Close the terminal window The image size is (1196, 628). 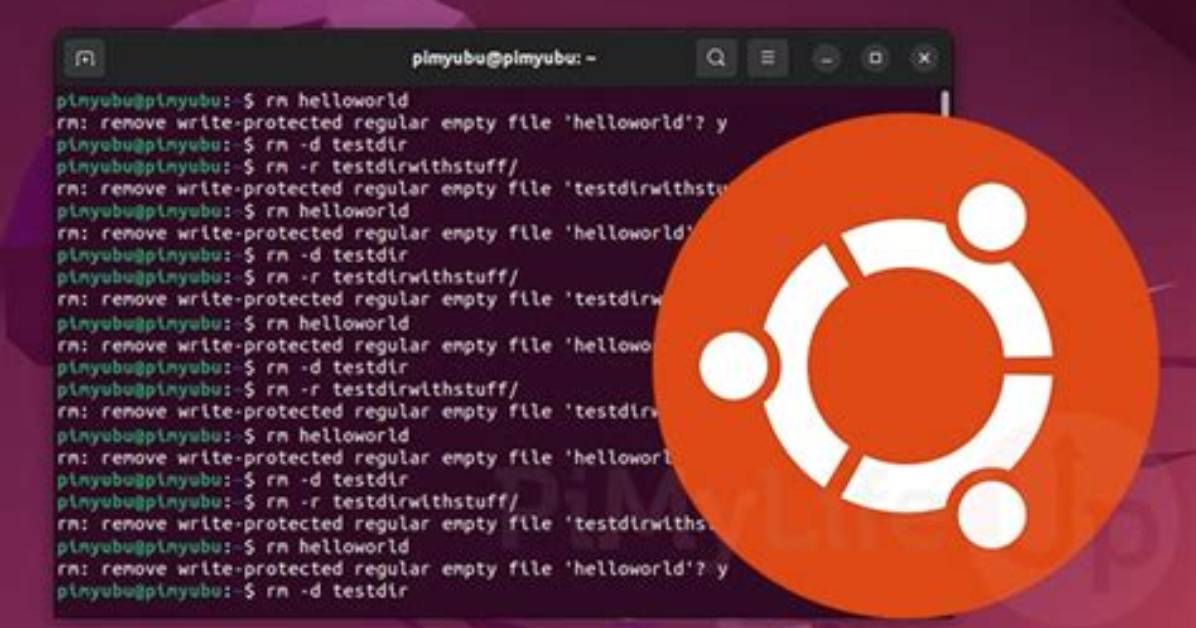point(924,58)
